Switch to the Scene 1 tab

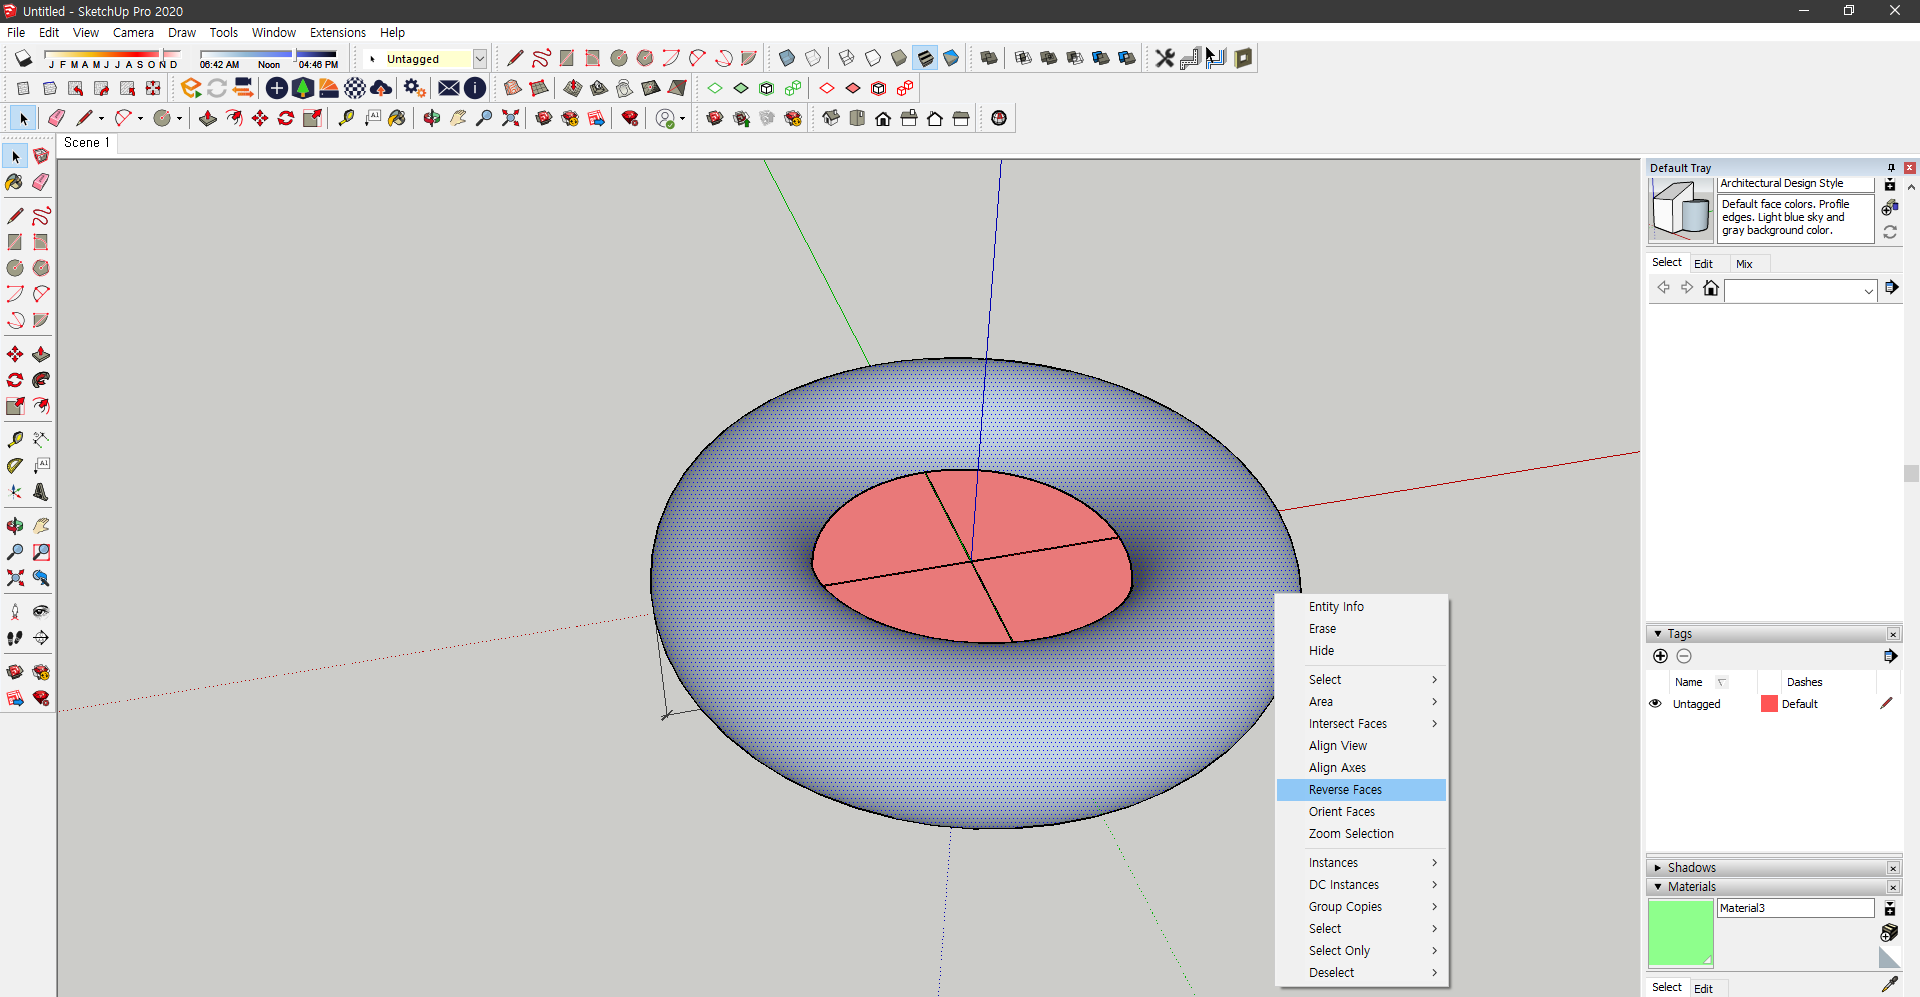[87, 143]
